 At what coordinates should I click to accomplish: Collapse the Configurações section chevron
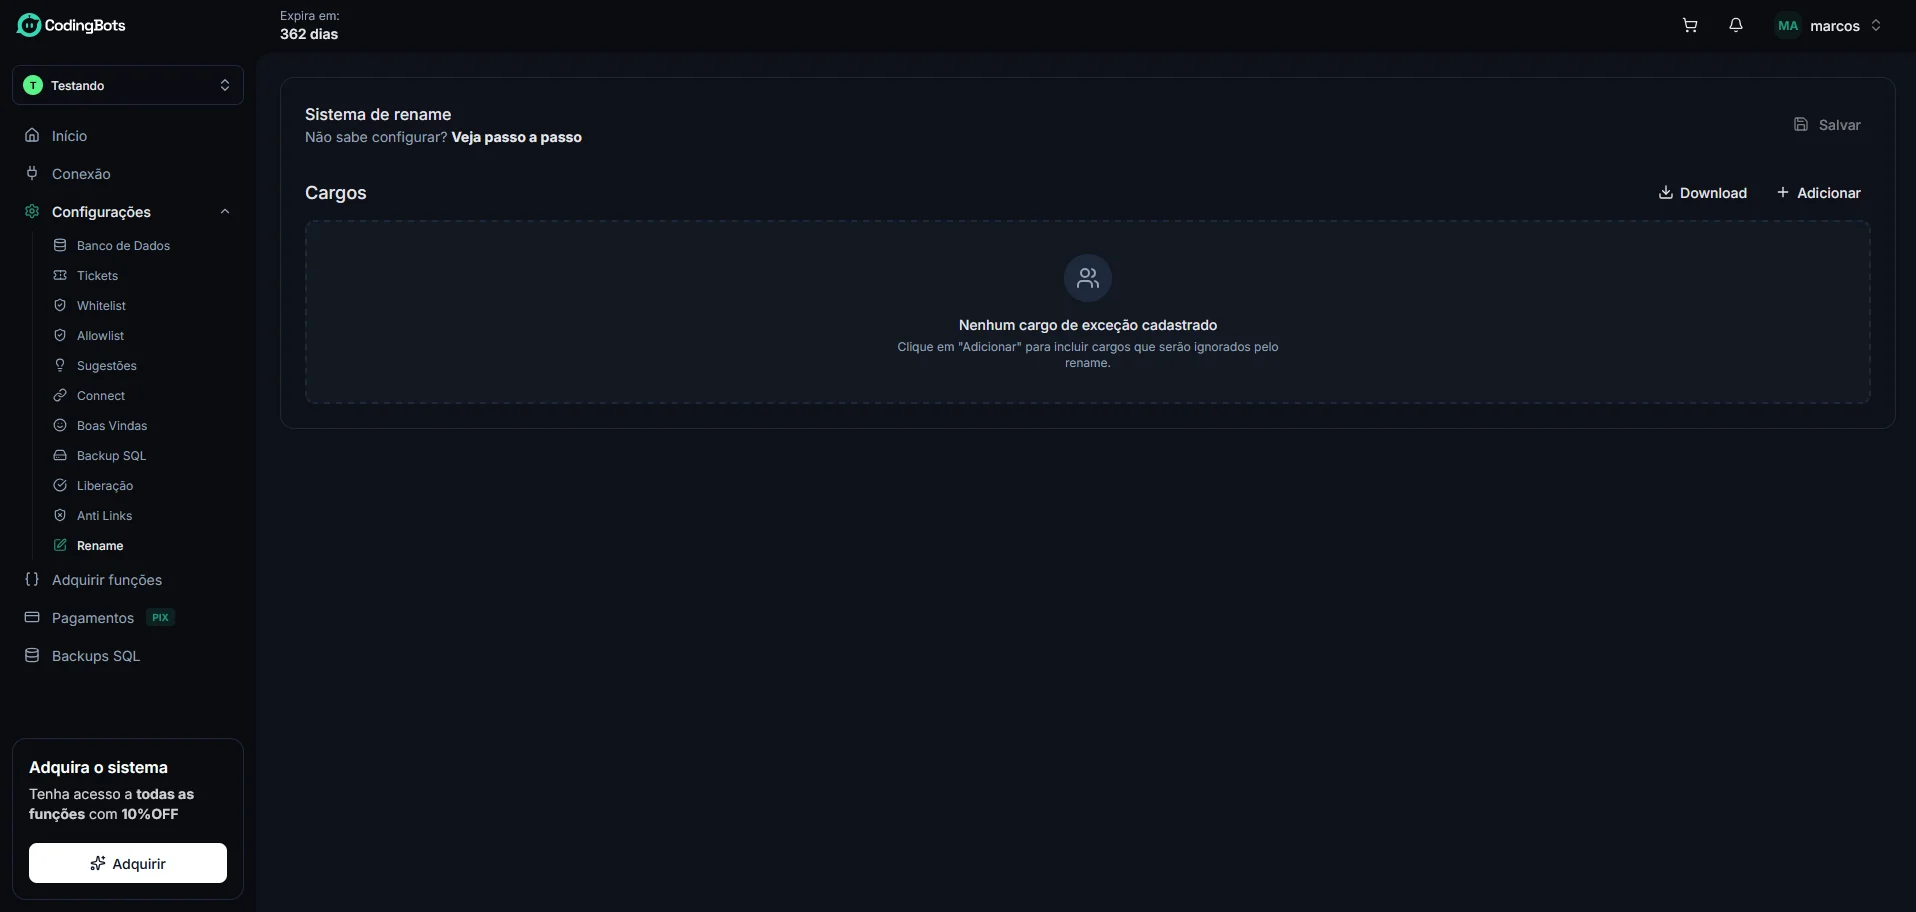[225, 211]
